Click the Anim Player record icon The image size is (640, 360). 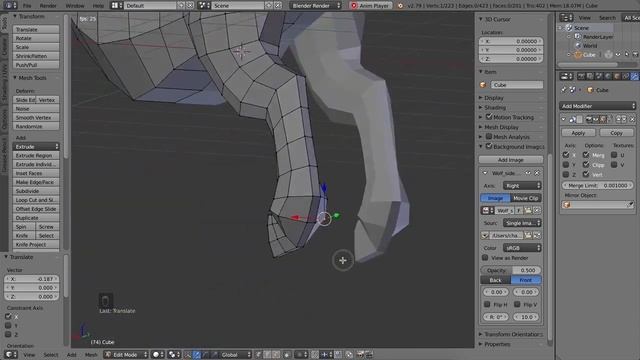point(354,6)
